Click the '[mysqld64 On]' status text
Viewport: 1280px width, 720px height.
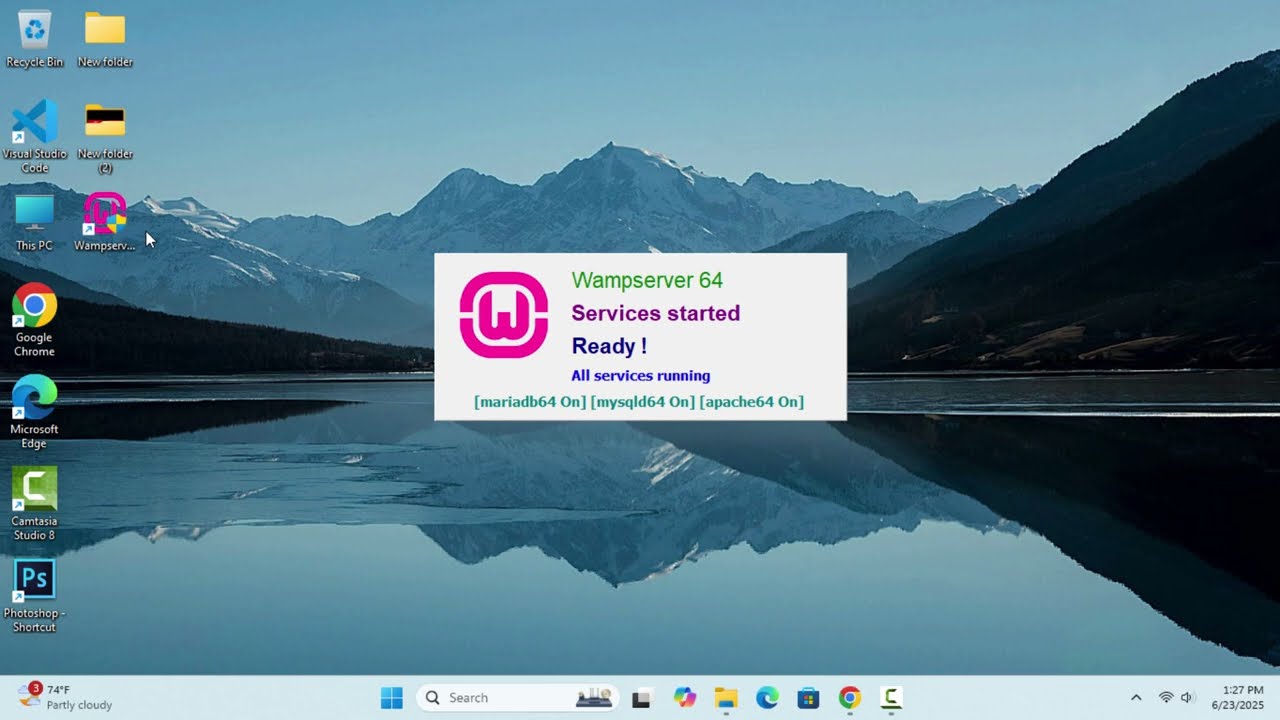coord(642,402)
